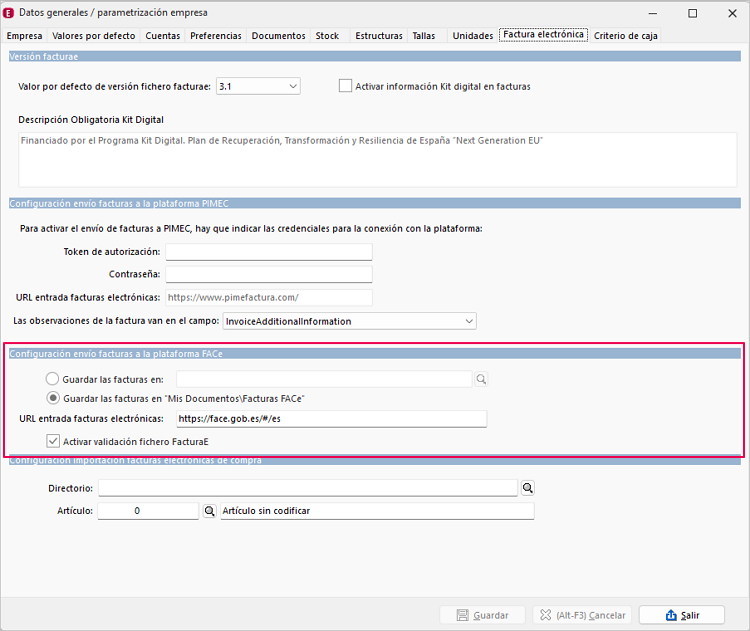Click the folder search icon beside Guardar las facturas en
Screen dimensions: 750x631
point(481,379)
